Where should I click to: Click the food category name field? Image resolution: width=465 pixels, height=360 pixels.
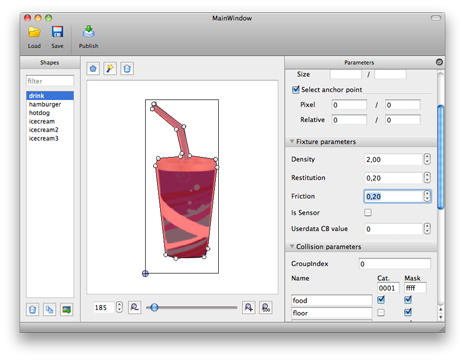[332, 300]
